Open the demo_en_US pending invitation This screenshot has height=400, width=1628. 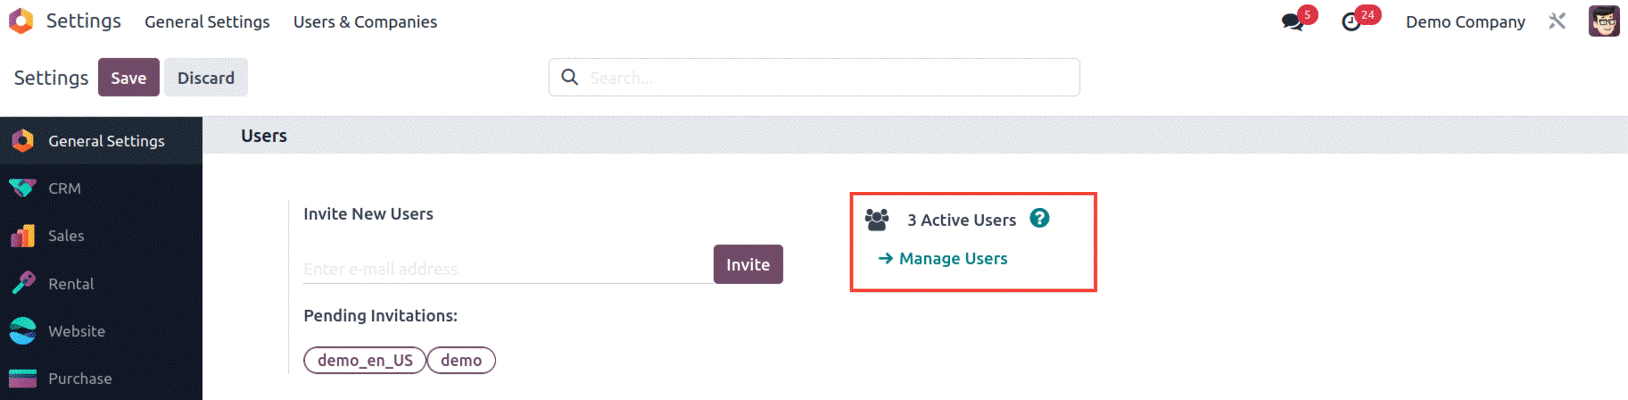[x=365, y=360]
